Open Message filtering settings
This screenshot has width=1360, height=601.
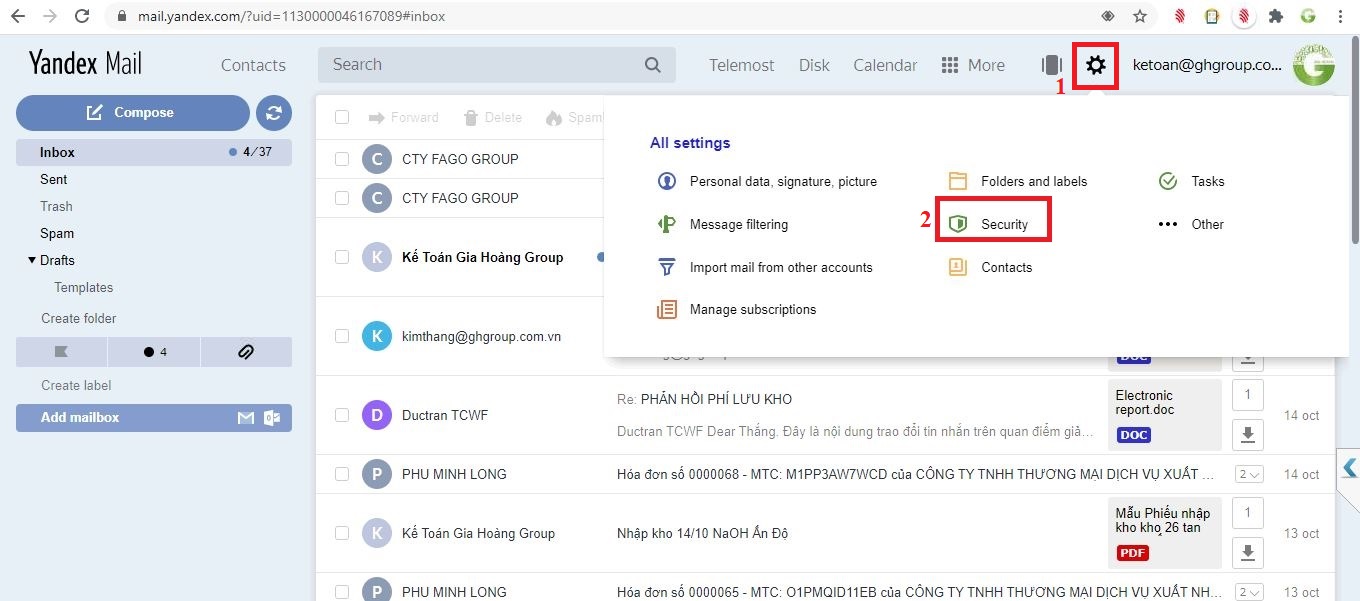pyautogui.click(x=722, y=224)
